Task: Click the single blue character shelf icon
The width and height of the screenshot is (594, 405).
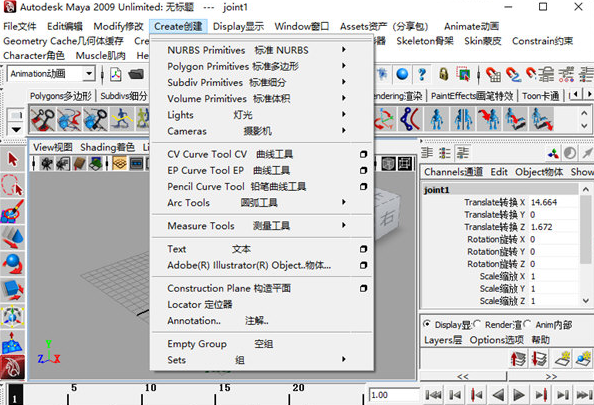Action: pyautogui.click(x=436, y=119)
